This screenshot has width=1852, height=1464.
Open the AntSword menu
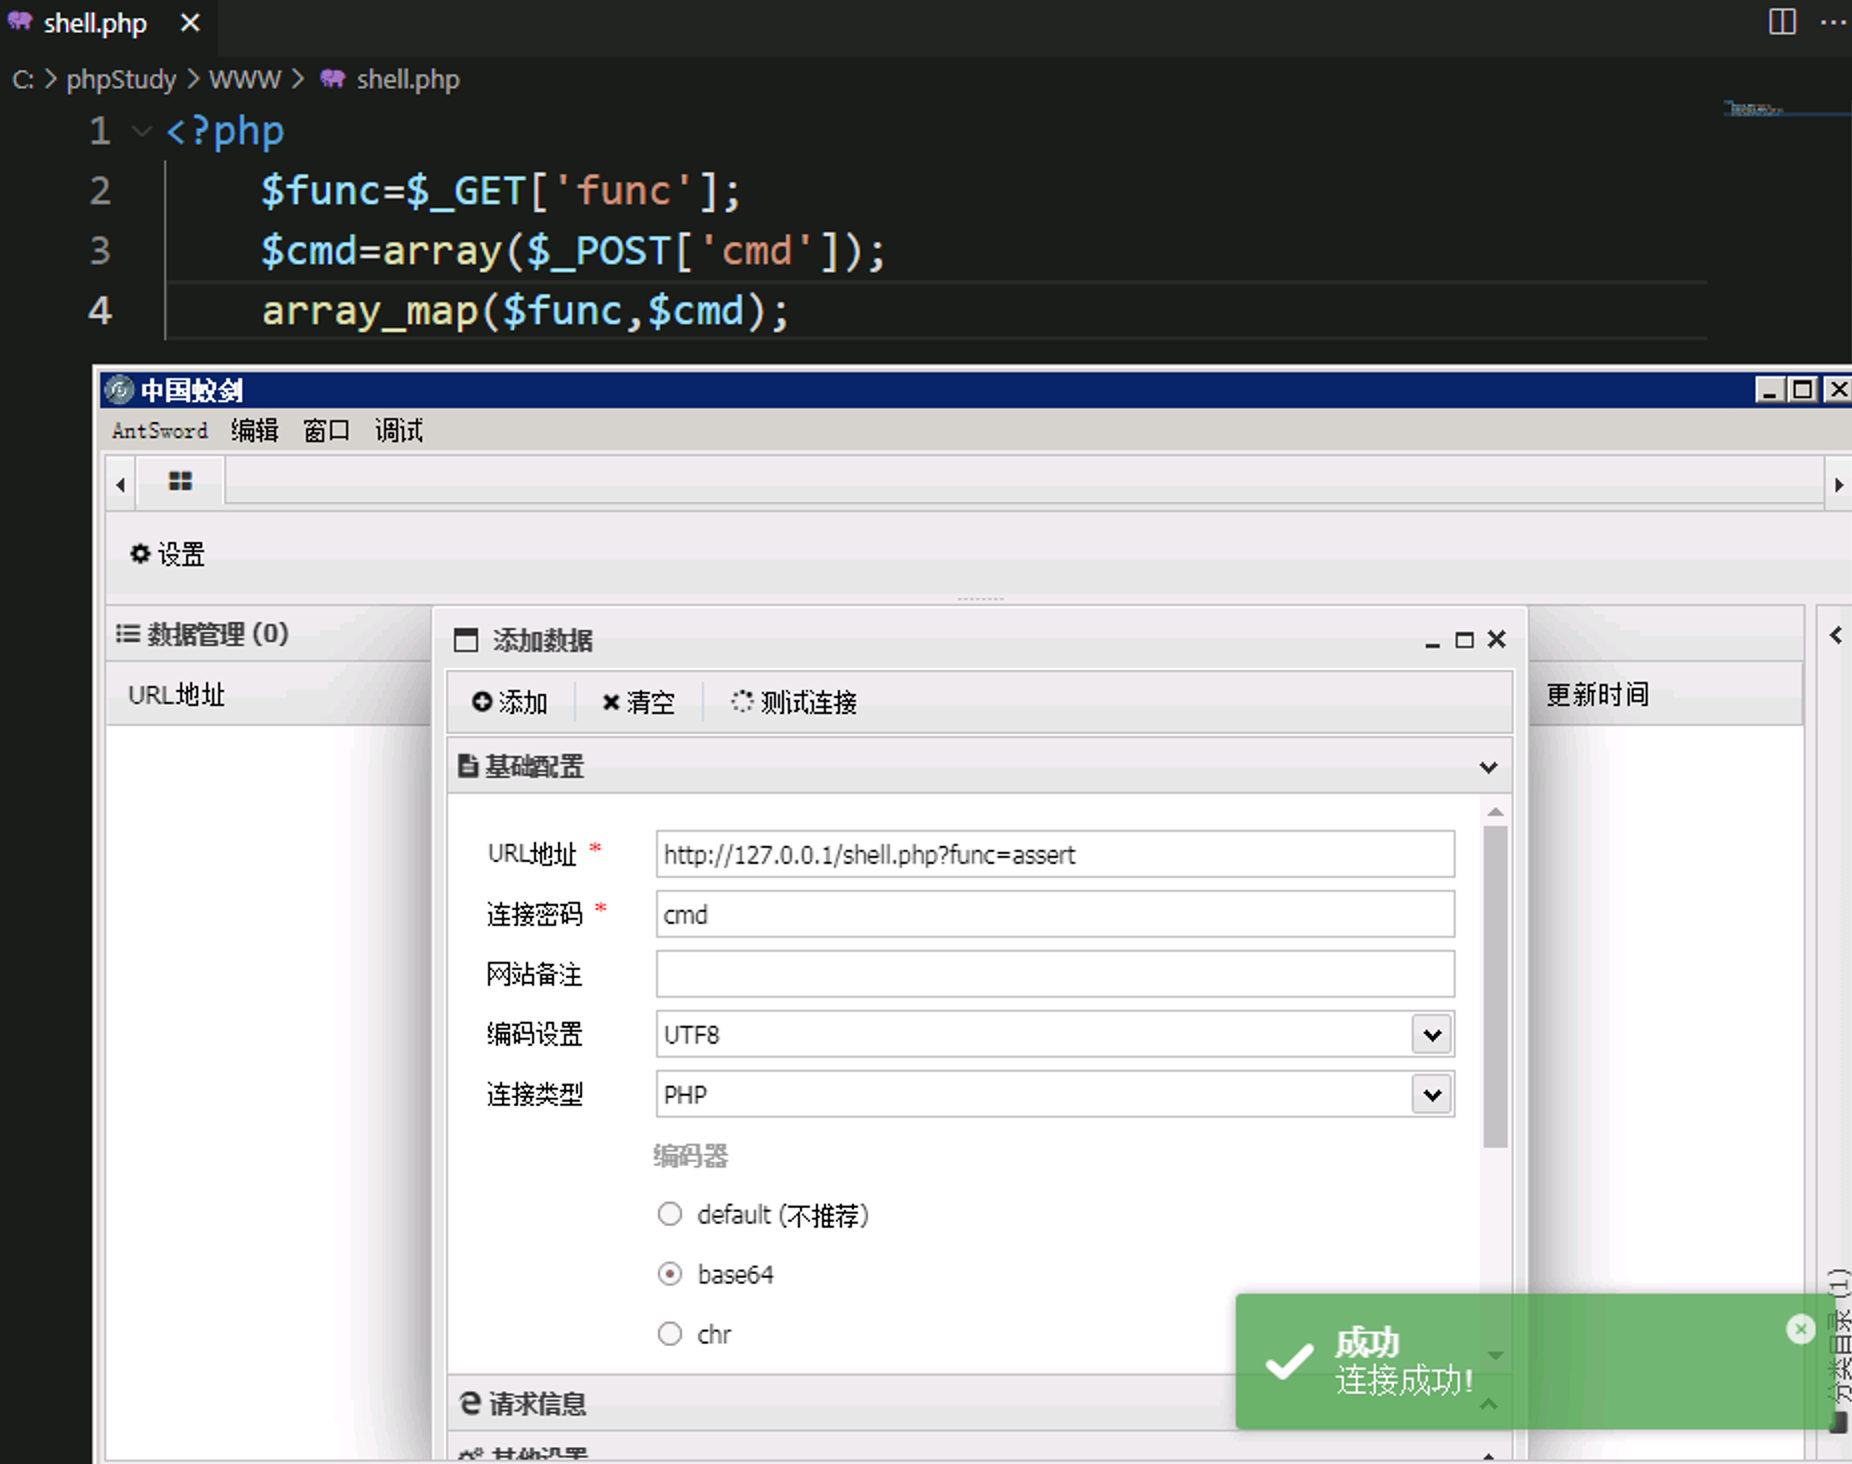pos(160,431)
